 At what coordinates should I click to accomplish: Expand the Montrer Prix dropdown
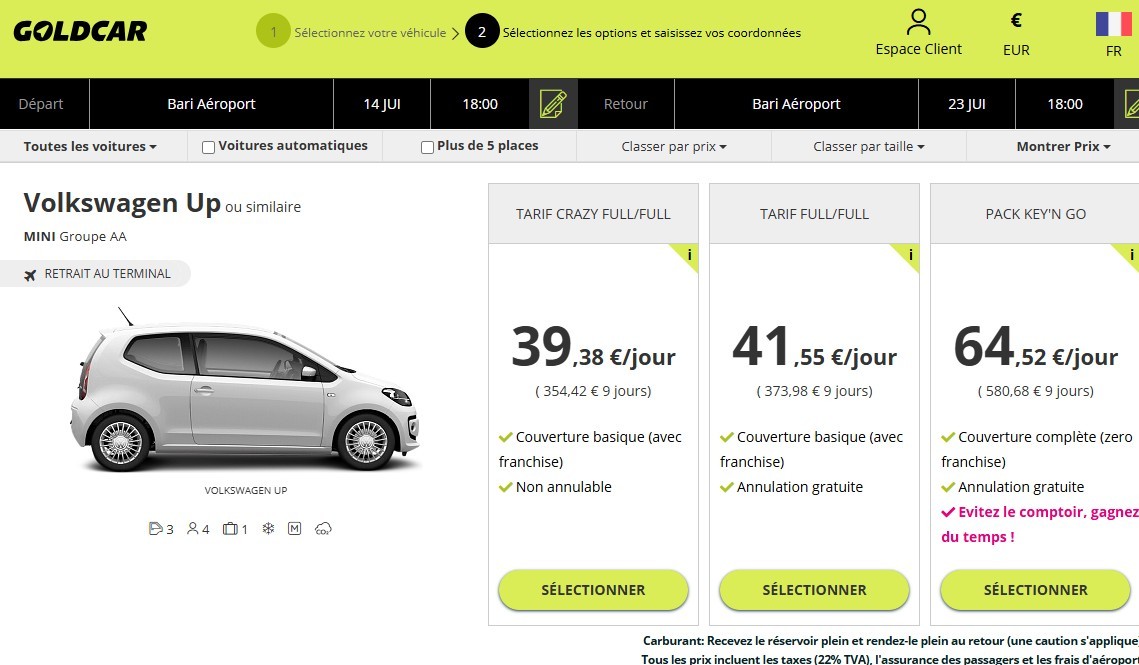(x=1063, y=146)
